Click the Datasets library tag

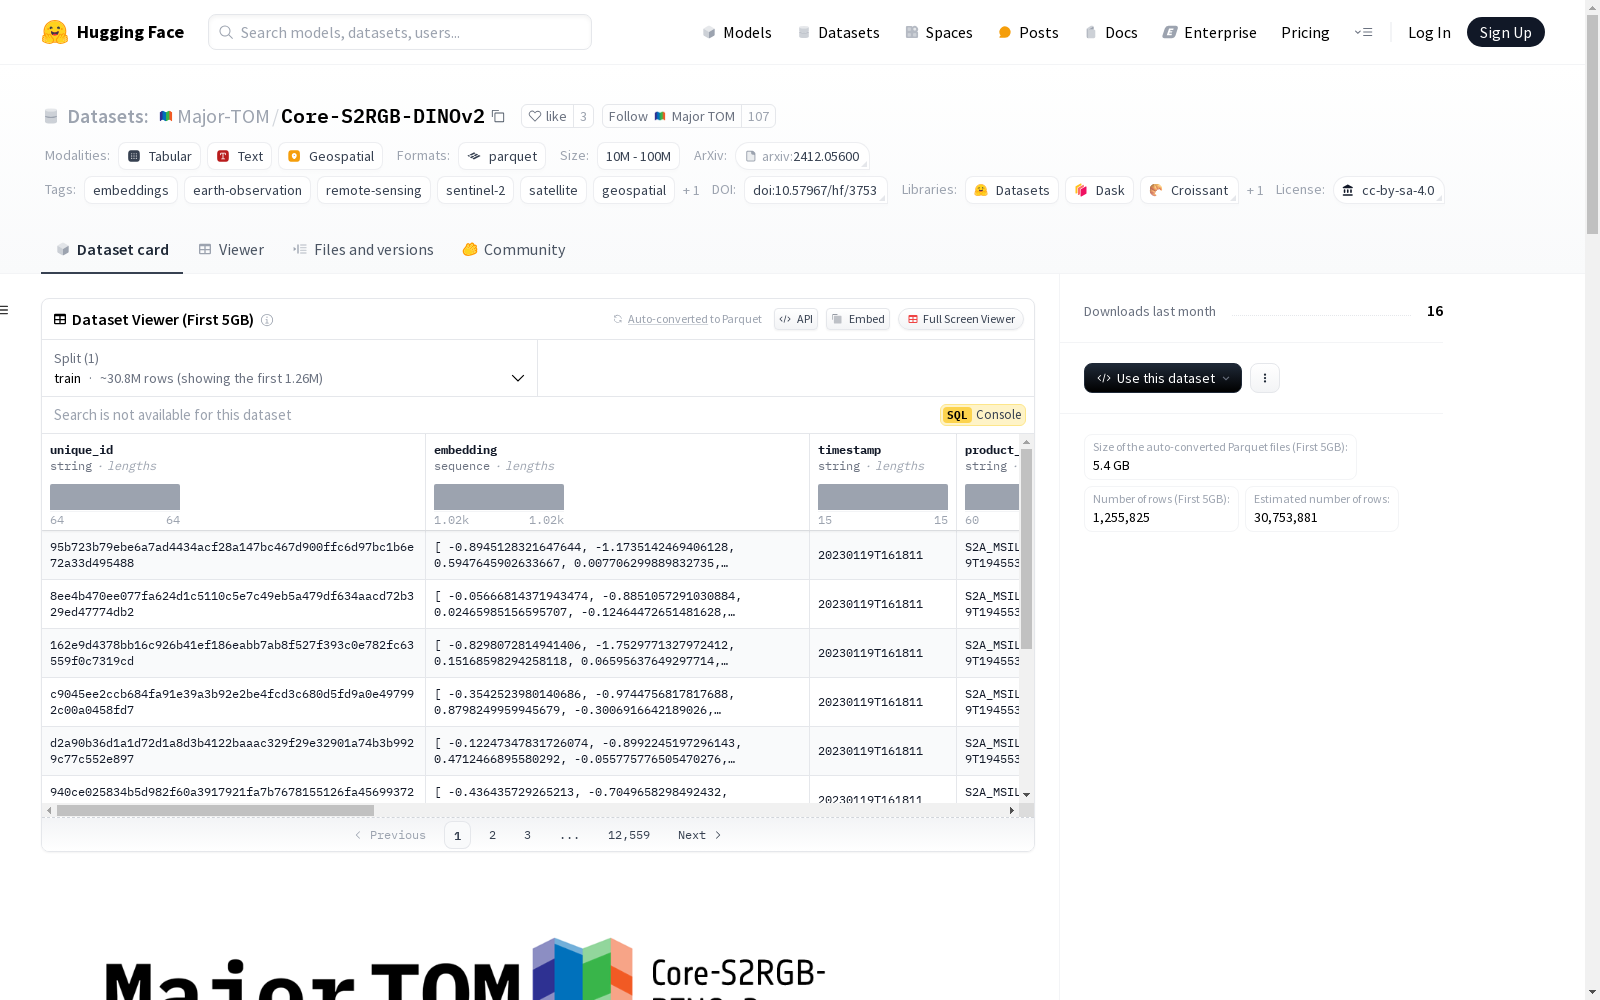point(1012,190)
